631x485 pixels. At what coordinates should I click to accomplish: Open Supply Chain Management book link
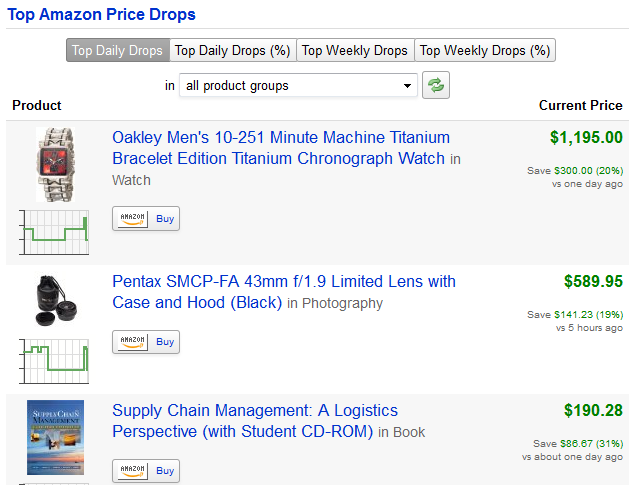[255, 421]
